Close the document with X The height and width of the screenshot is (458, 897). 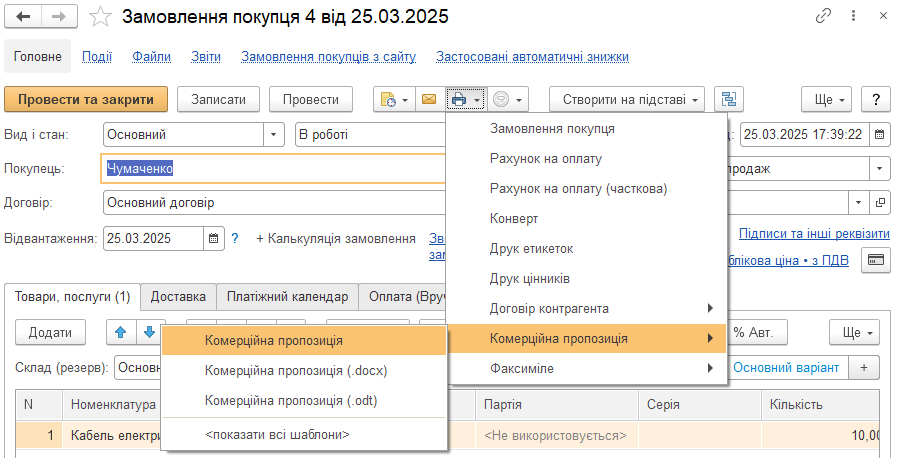(883, 16)
